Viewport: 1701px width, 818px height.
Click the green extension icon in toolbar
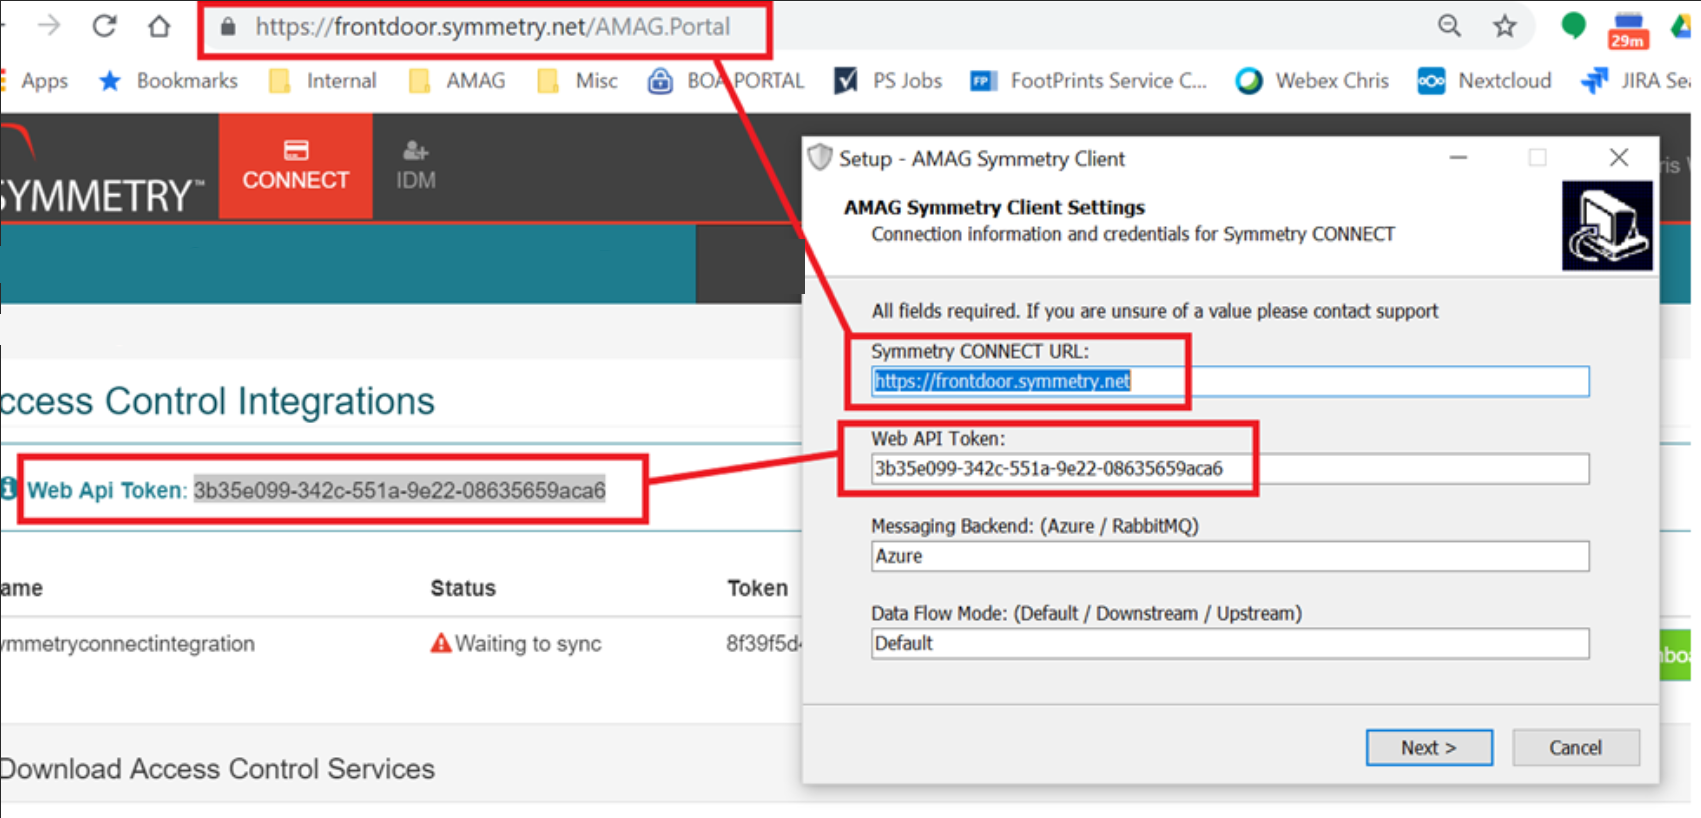(1573, 25)
